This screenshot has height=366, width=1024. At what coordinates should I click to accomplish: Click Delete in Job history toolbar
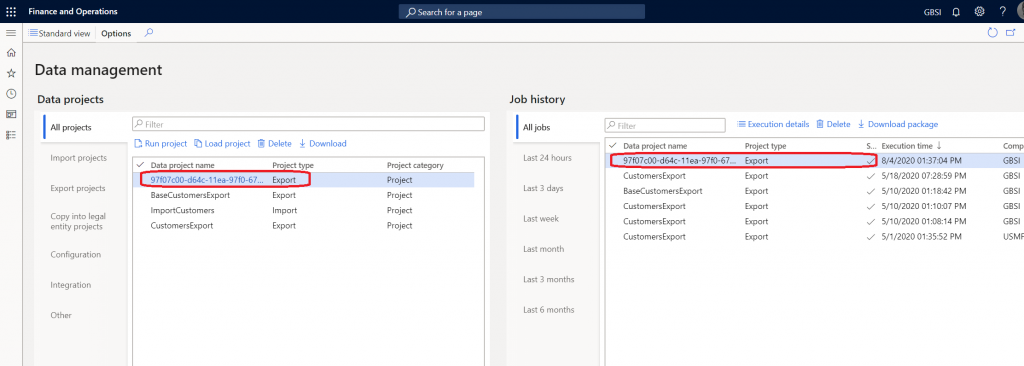[833, 124]
